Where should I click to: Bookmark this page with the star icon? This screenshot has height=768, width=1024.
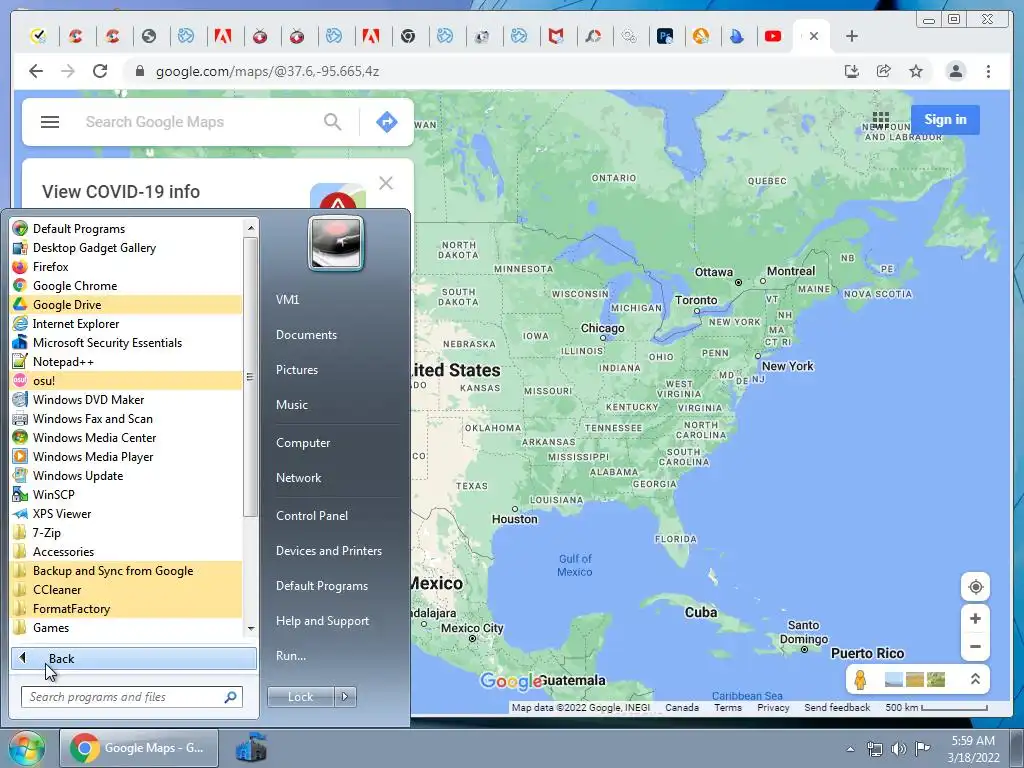[x=916, y=71]
